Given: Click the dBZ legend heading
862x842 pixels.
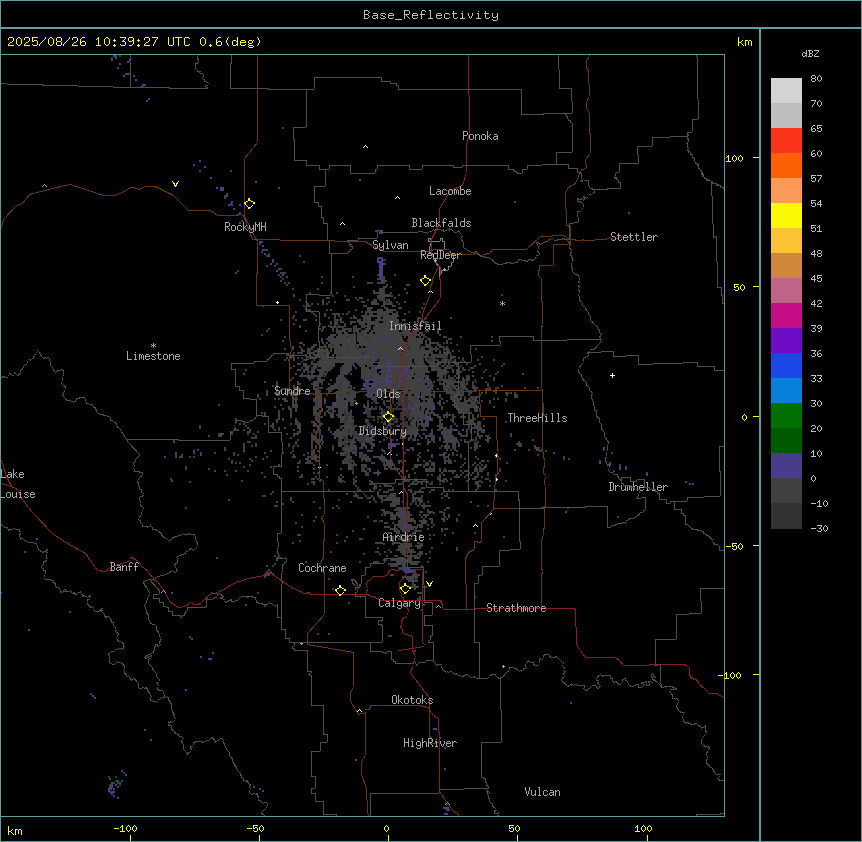Looking at the screenshot, I should point(810,54).
